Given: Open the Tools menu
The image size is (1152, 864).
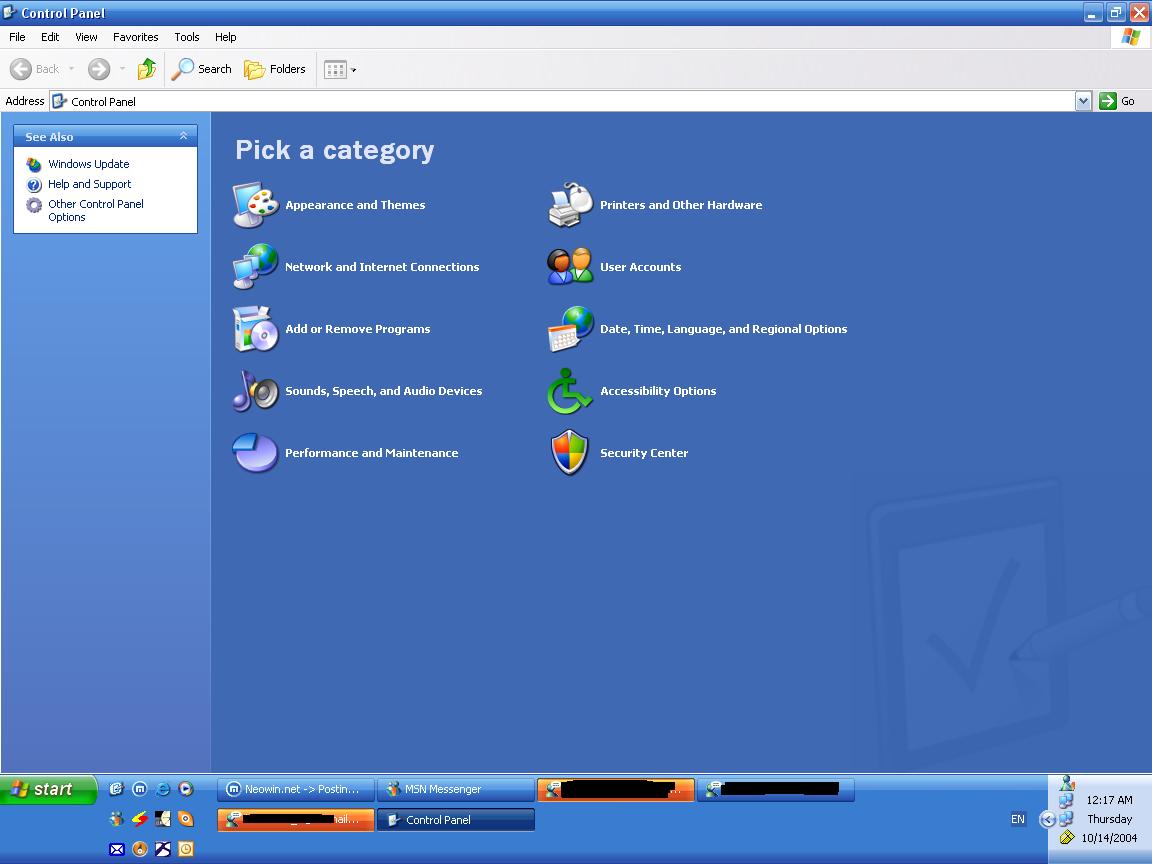Looking at the screenshot, I should coord(186,37).
